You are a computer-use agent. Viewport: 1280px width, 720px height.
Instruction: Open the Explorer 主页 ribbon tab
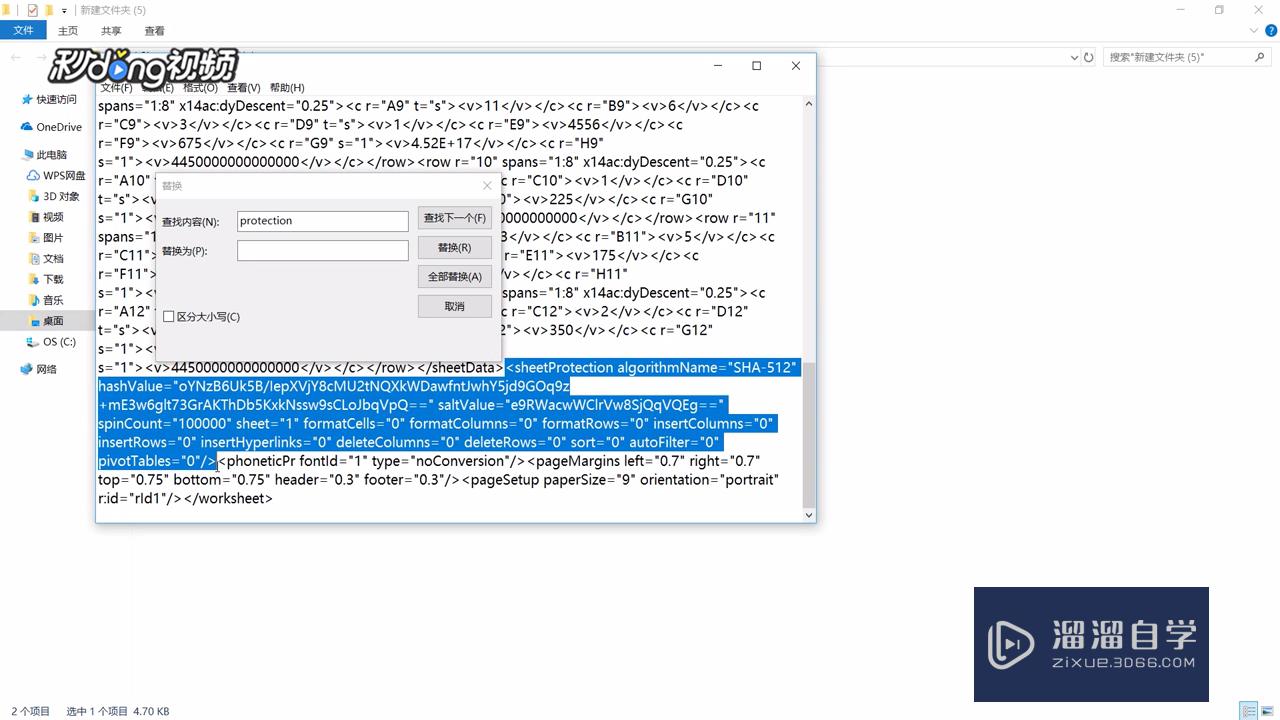click(x=68, y=31)
